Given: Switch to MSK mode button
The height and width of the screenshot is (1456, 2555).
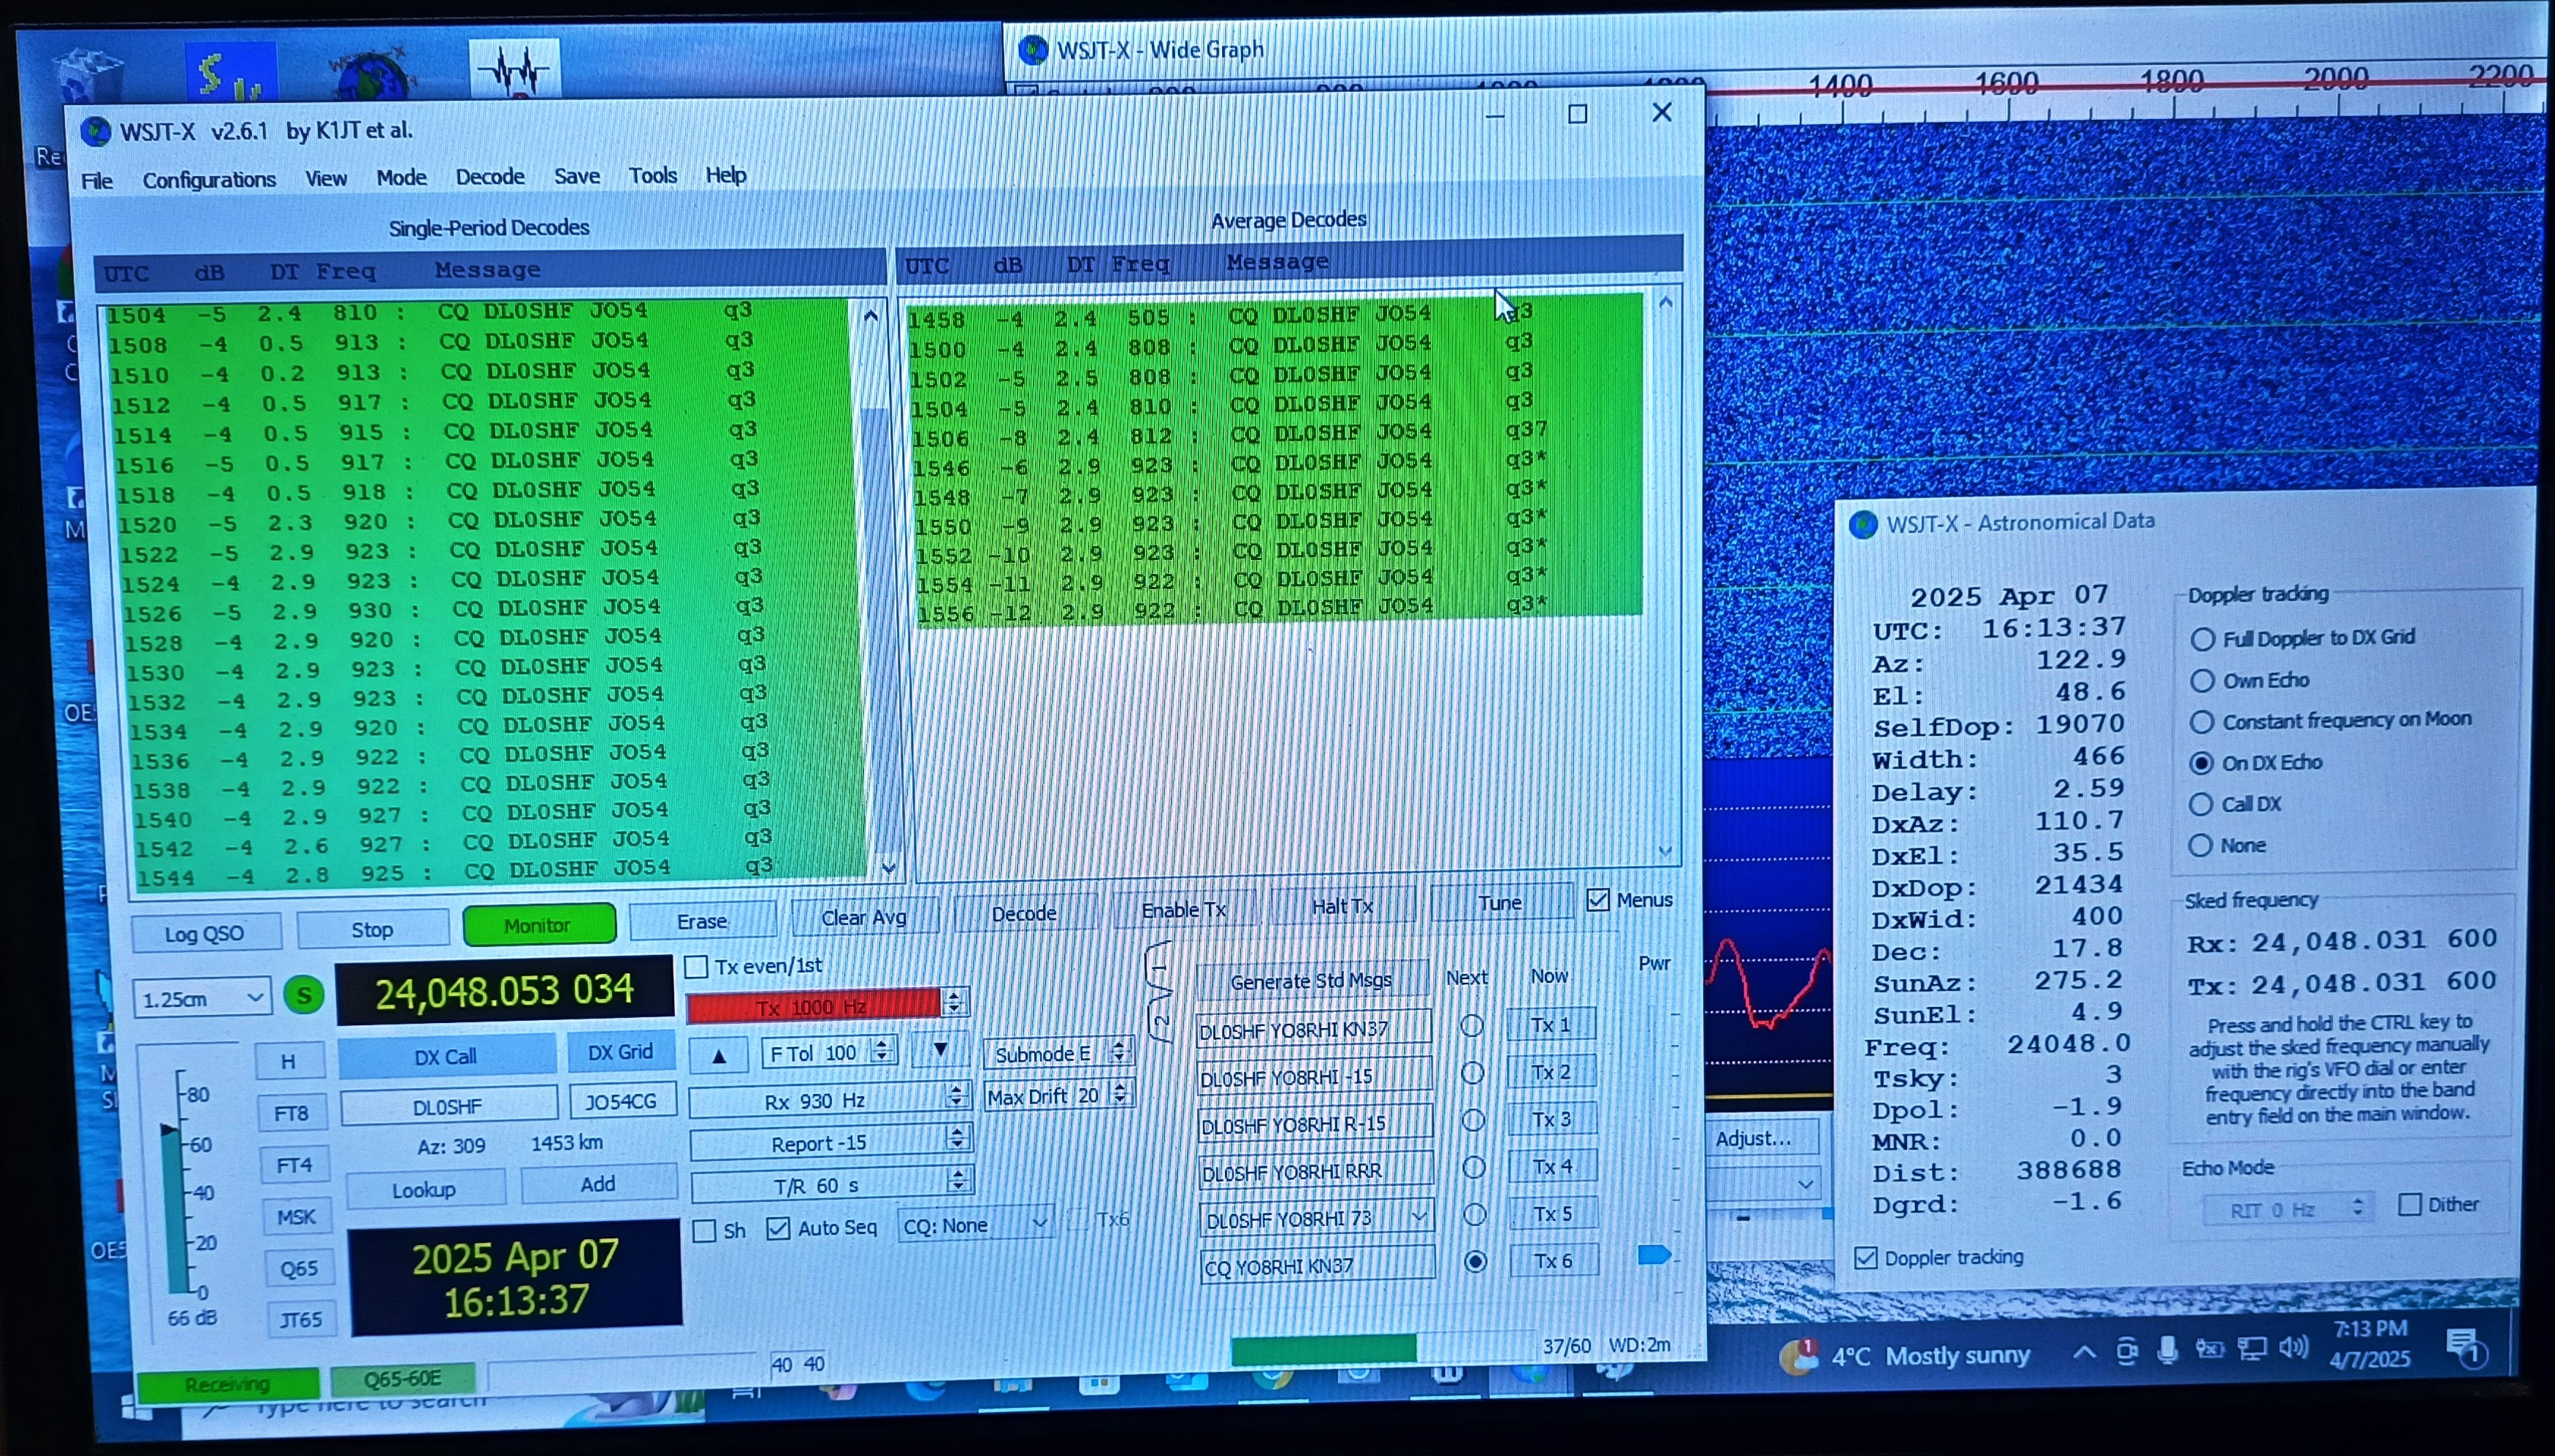Looking at the screenshot, I should coord(296,1217).
